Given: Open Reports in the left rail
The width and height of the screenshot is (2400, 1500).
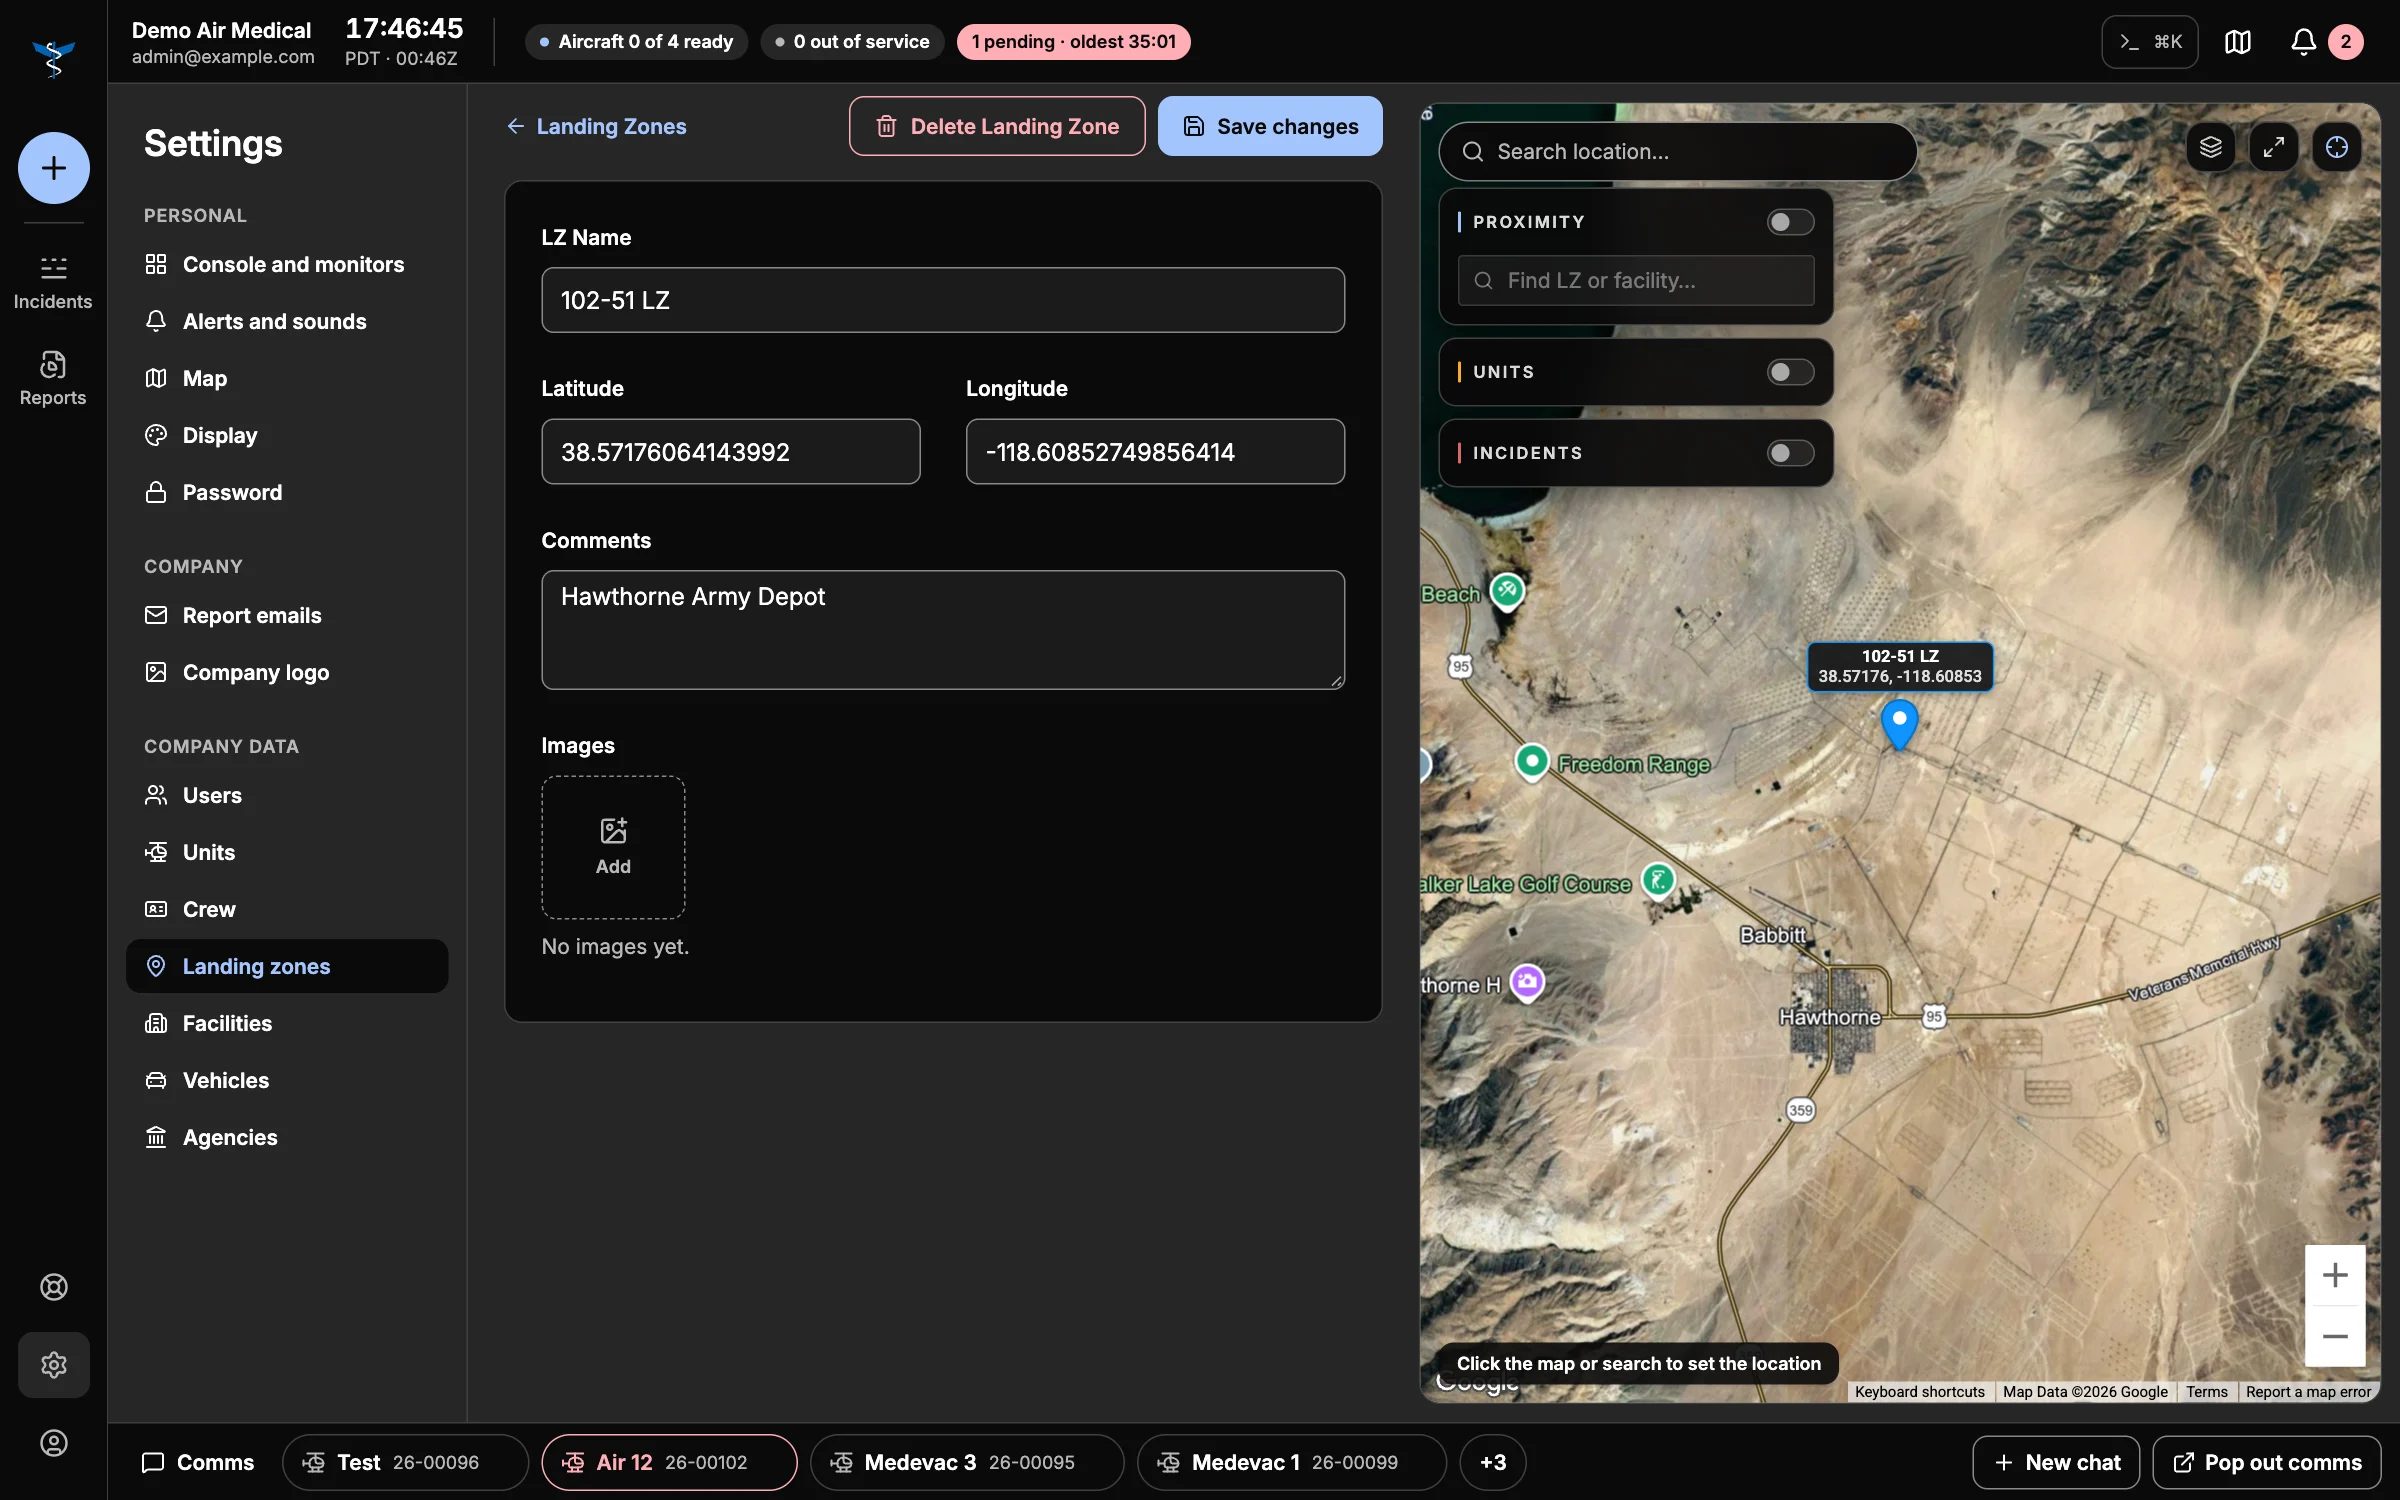Looking at the screenshot, I should click(53, 379).
